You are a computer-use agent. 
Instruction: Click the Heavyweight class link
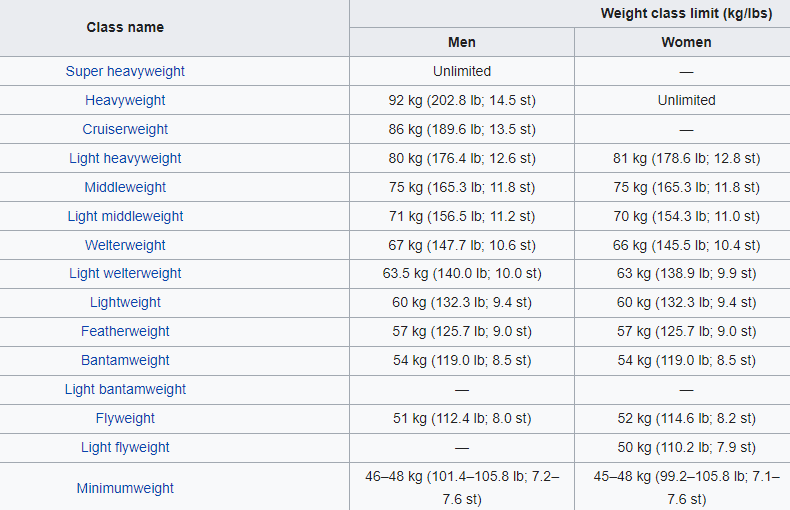[x=125, y=100]
